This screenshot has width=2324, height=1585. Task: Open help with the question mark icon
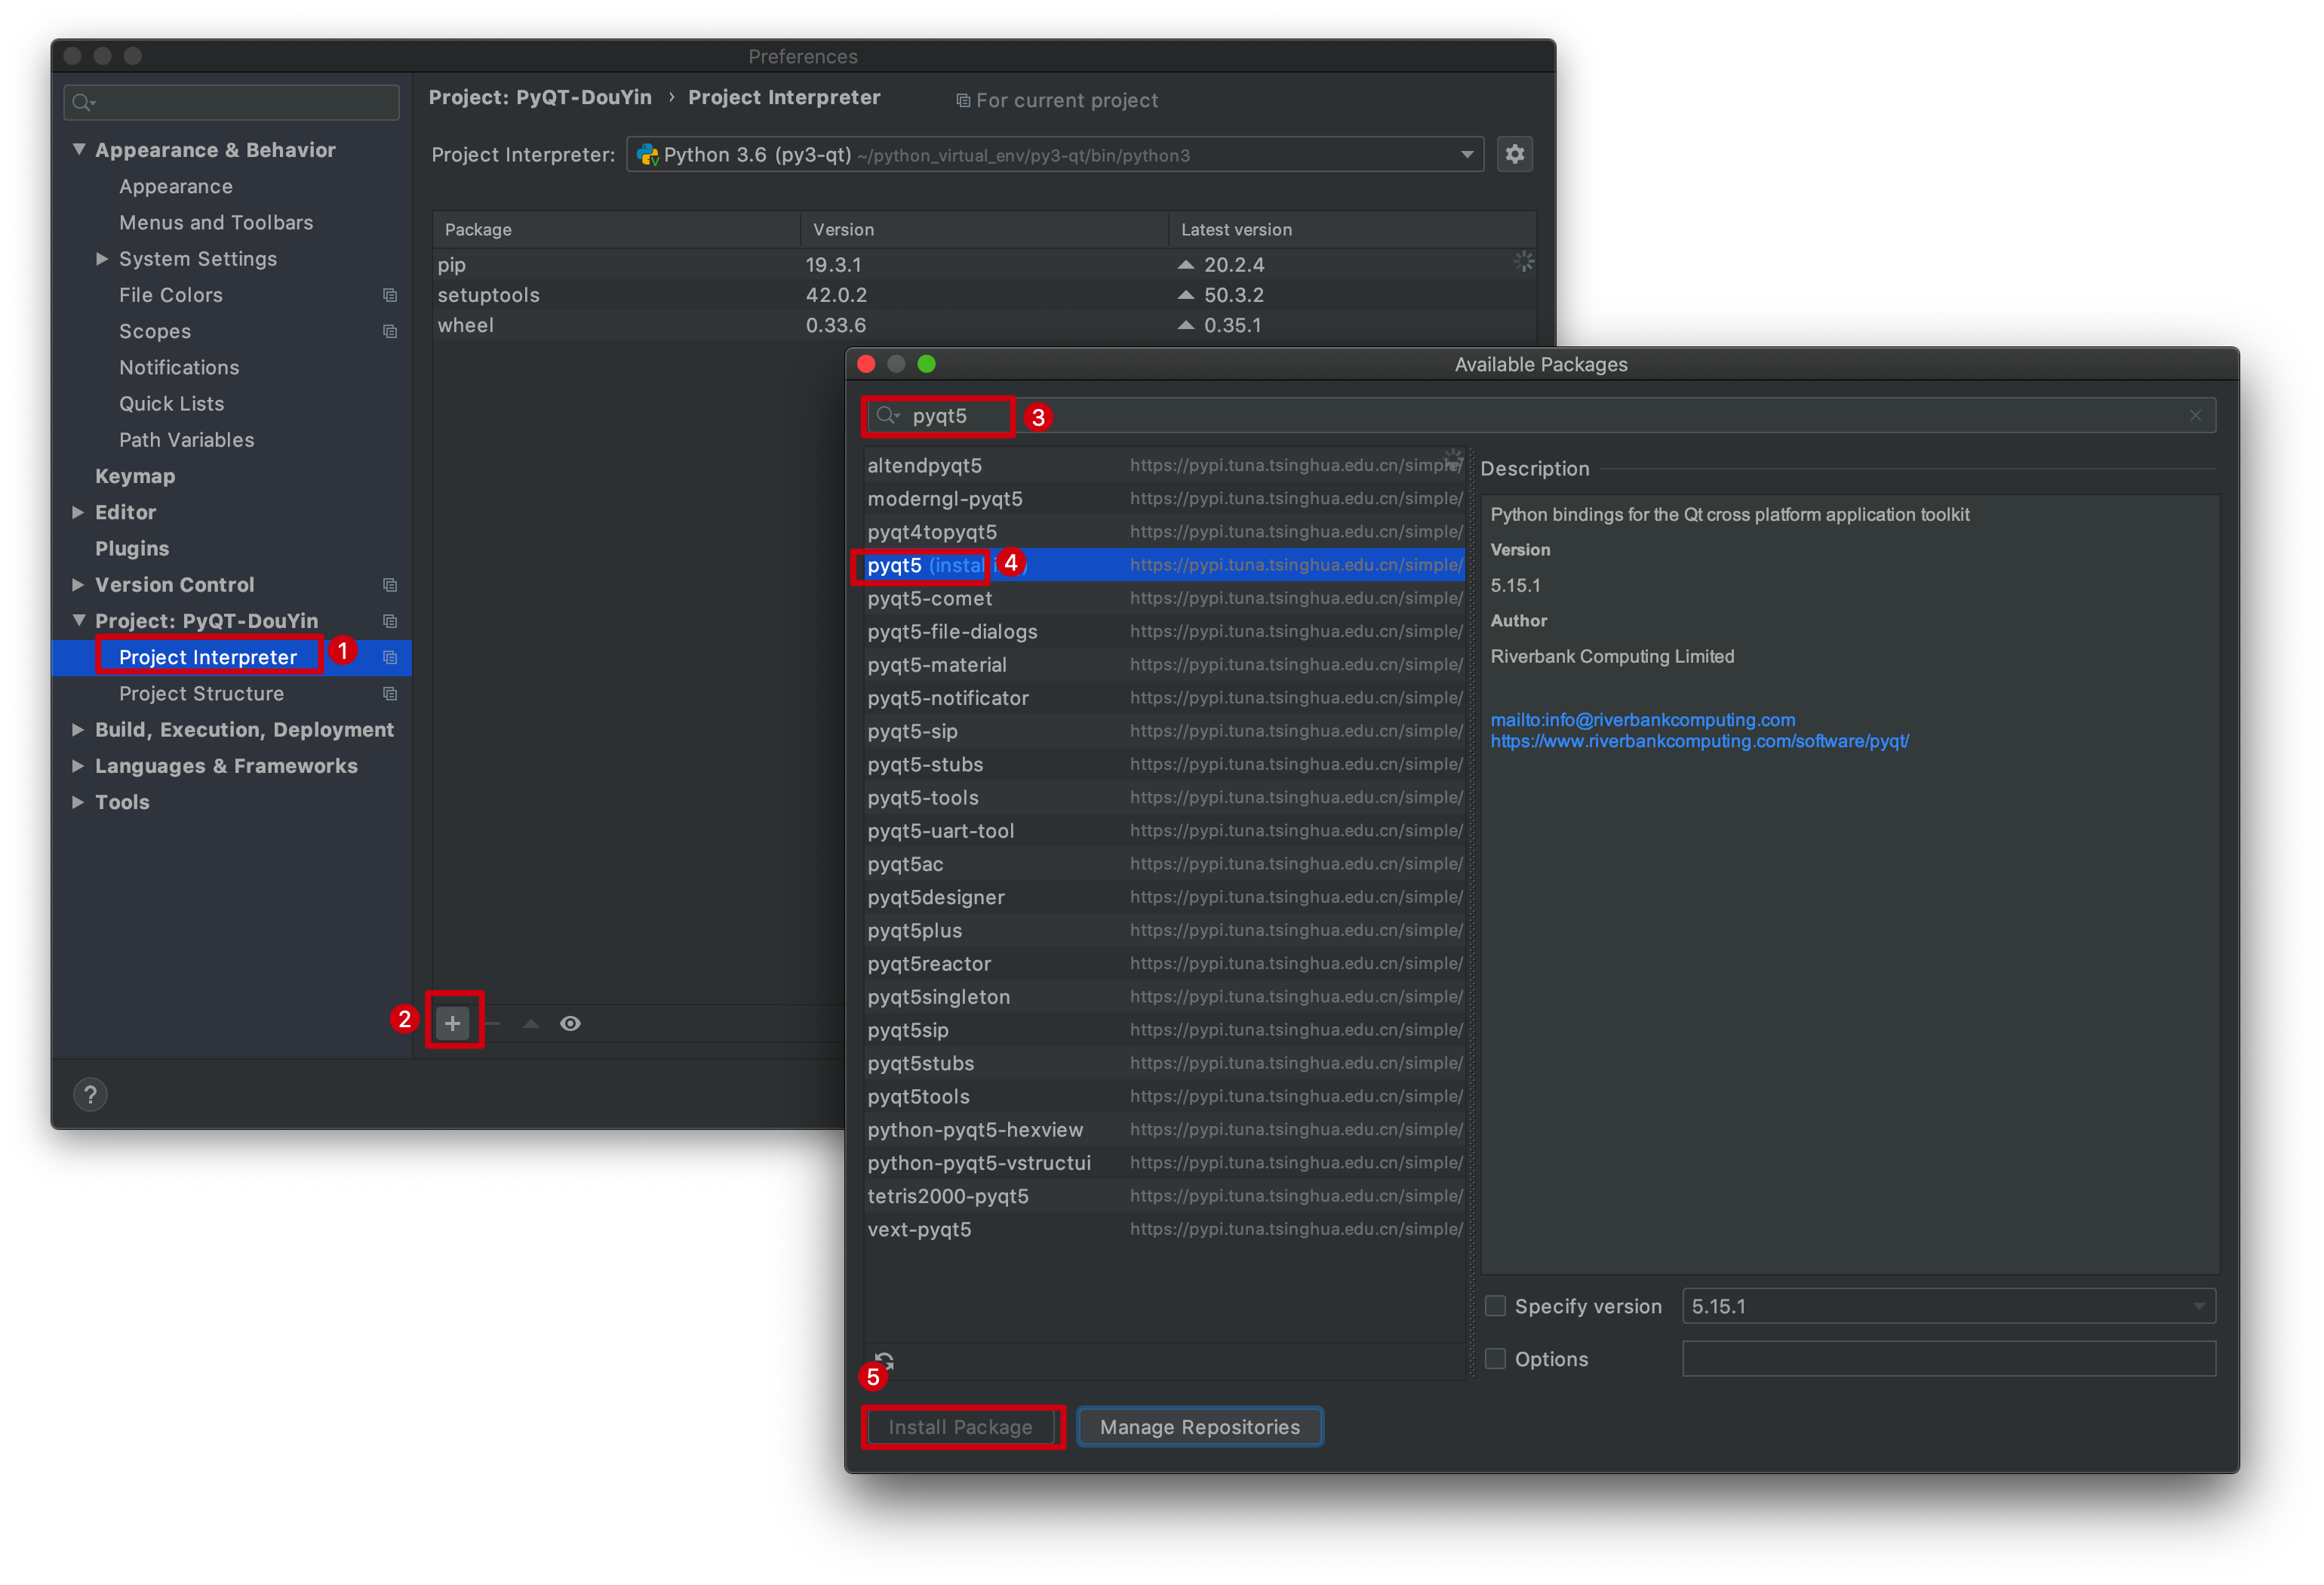click(90, 1094)
